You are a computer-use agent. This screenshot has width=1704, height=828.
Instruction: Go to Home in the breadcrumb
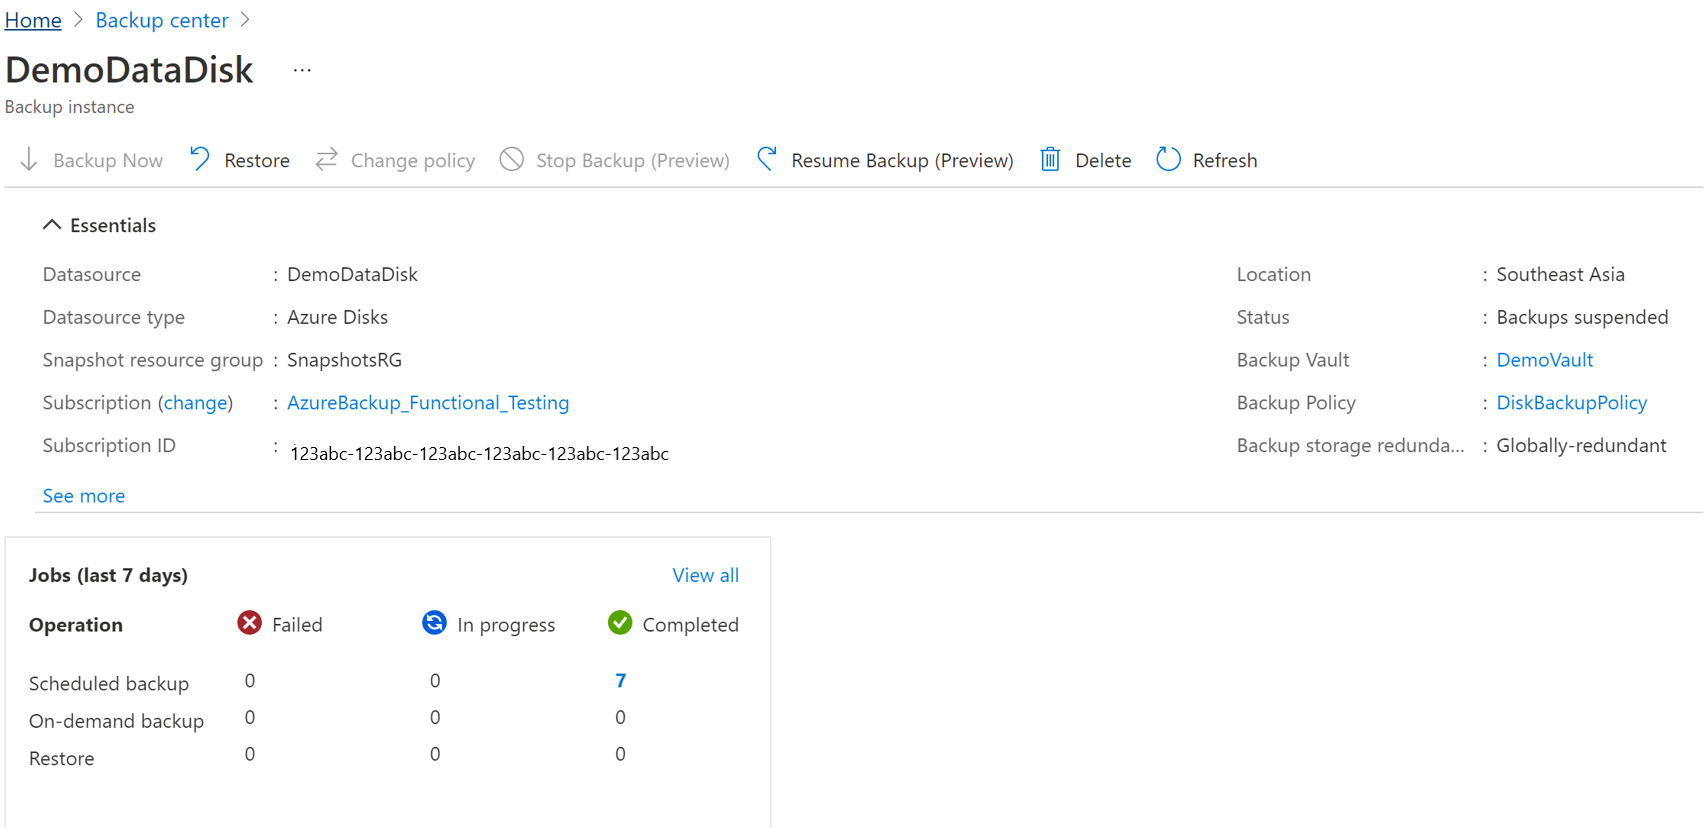pyautogui.click(x=33, y=20)
